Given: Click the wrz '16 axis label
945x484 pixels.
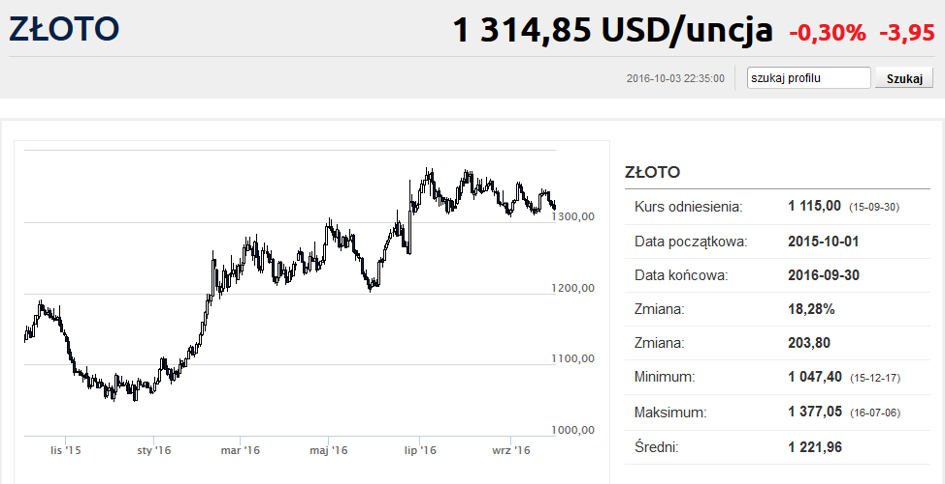Looking at the screenshot, I should pyautogui.click(x=511, y=450).
